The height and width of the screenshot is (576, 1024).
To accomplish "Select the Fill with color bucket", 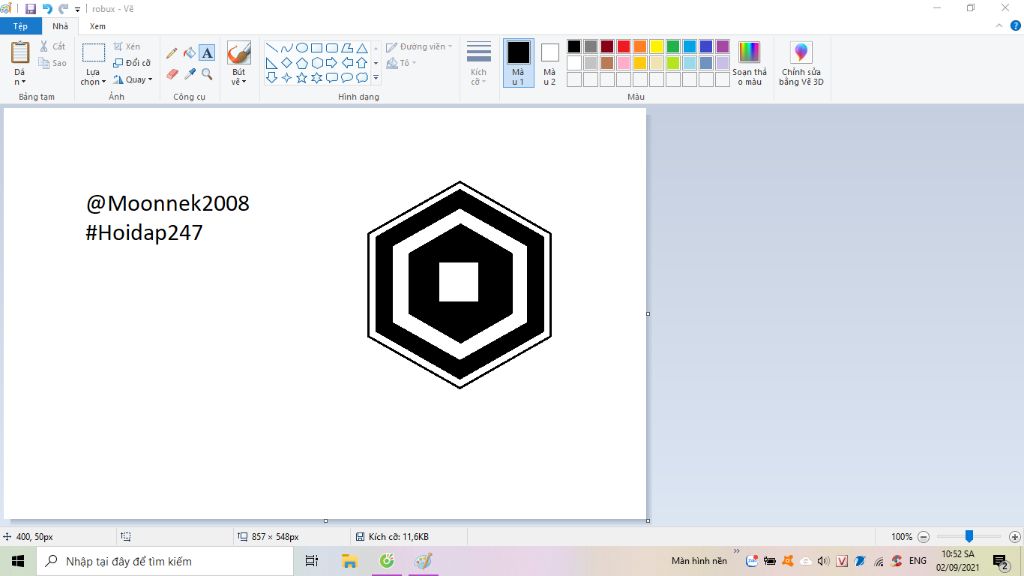I will (189, 53).
